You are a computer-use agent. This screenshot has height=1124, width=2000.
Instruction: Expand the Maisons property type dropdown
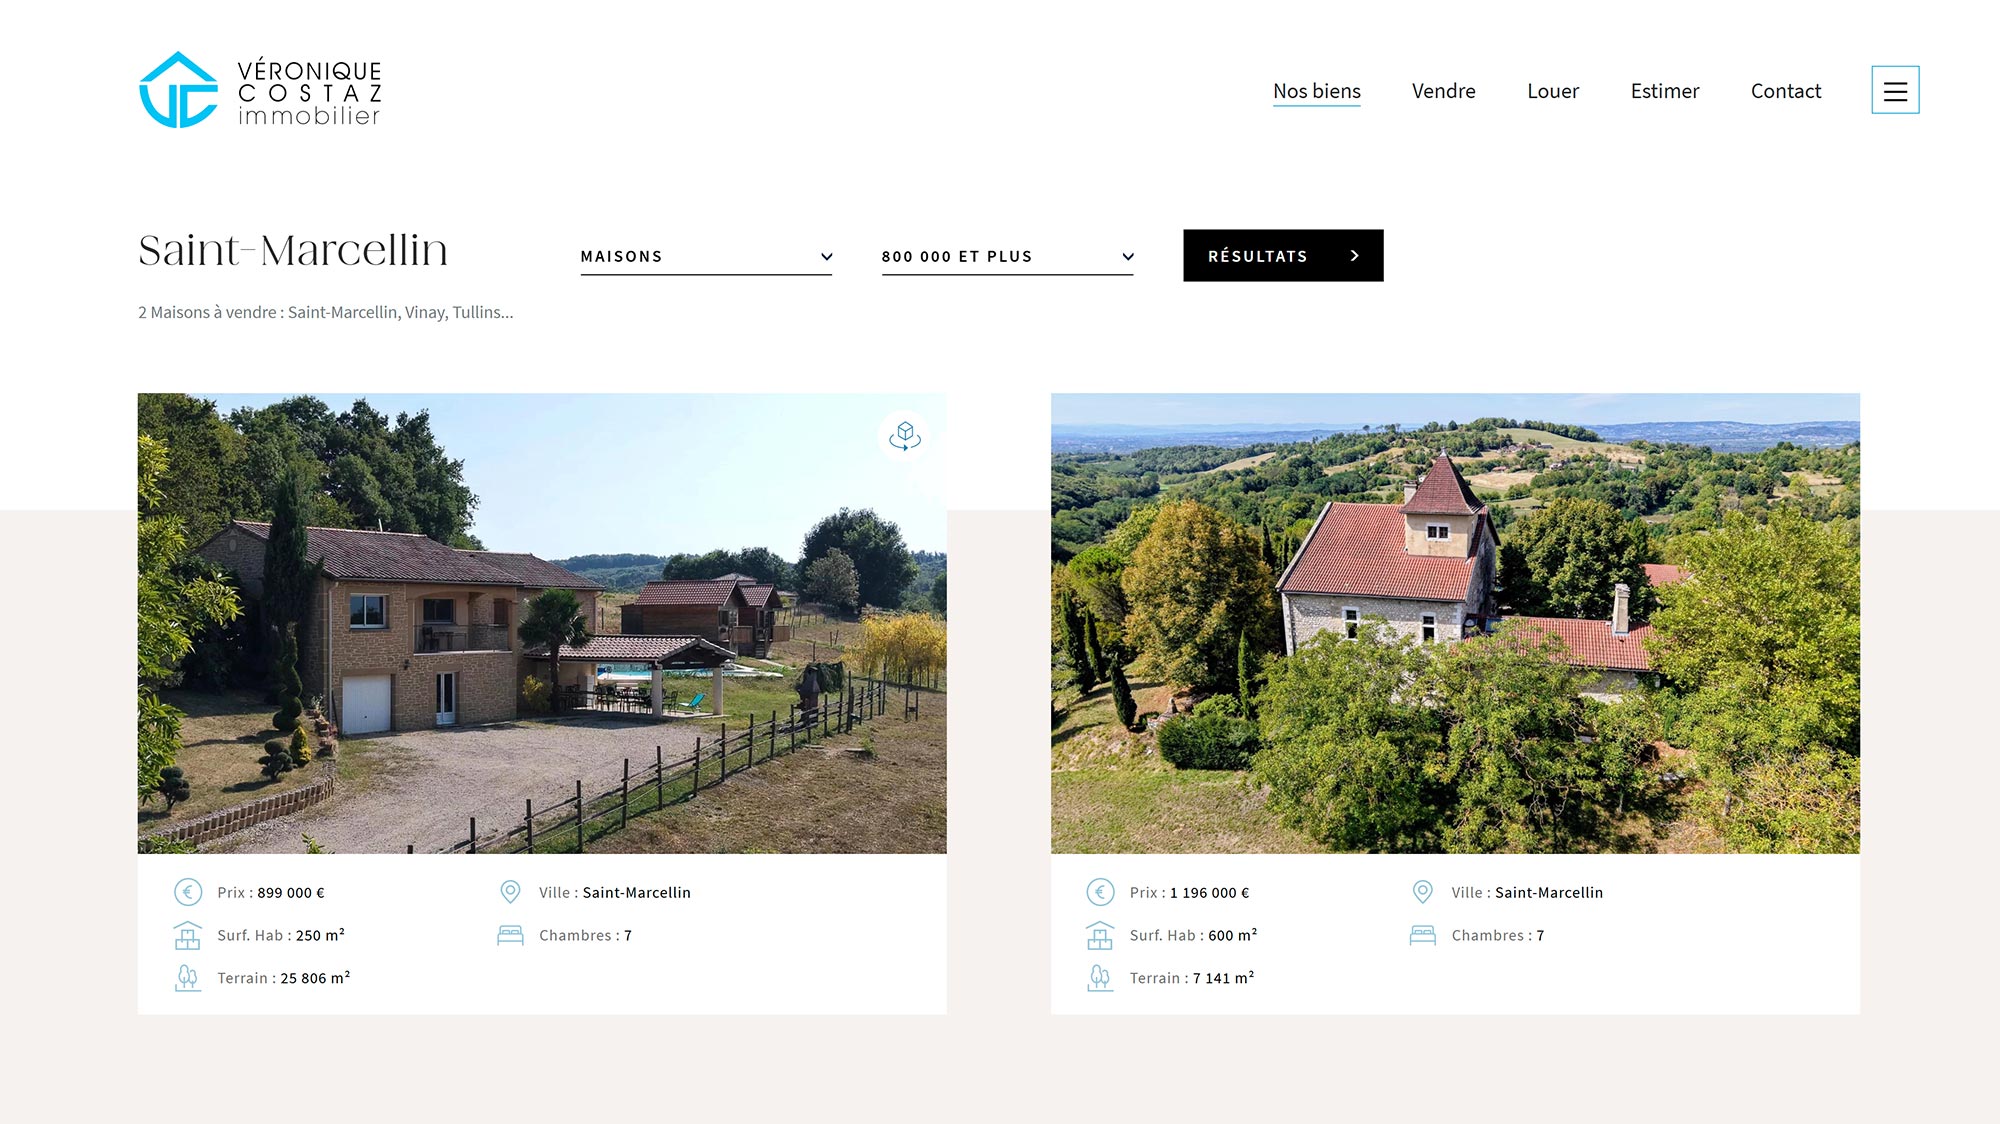click(706, 256)
